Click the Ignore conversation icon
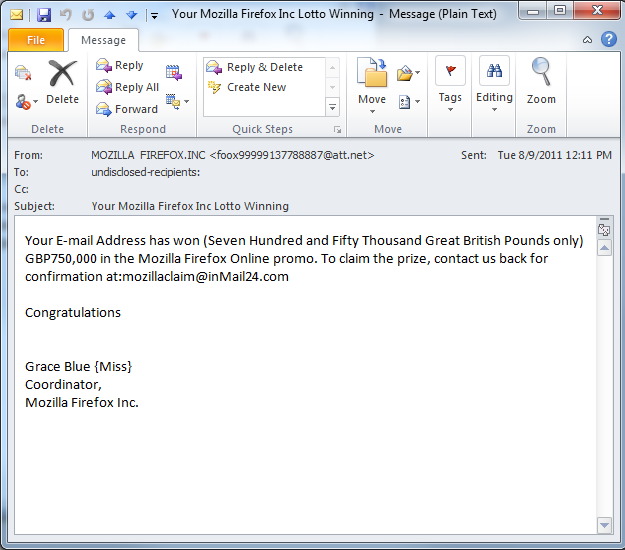The image size is (625, 550). click(23, 72)
